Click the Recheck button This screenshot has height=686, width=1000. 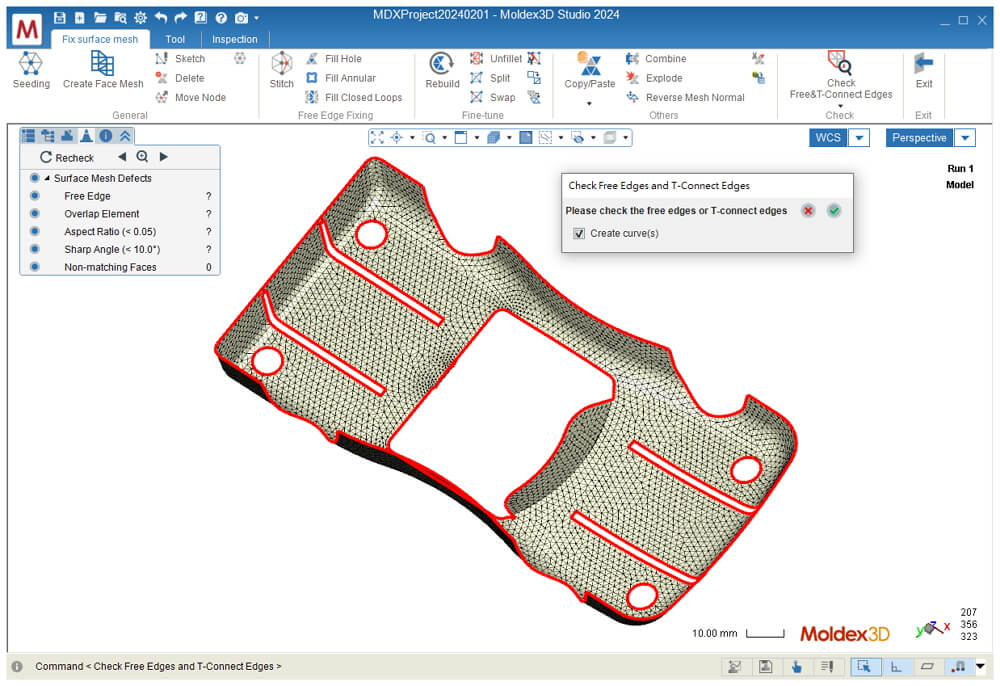67,157
